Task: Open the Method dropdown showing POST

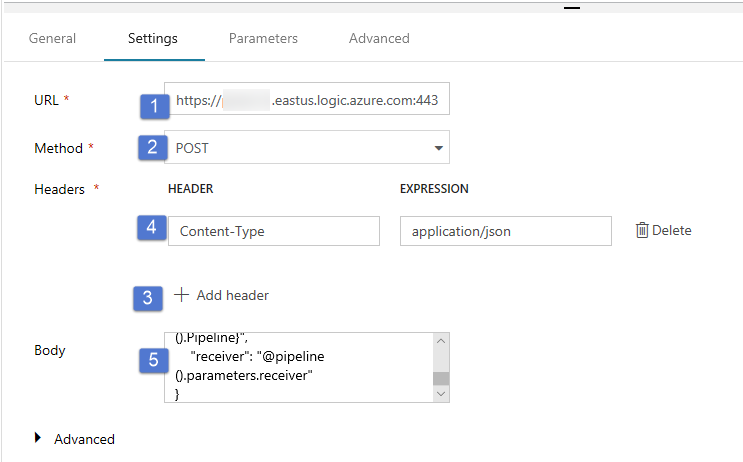Action: [300, 148]
